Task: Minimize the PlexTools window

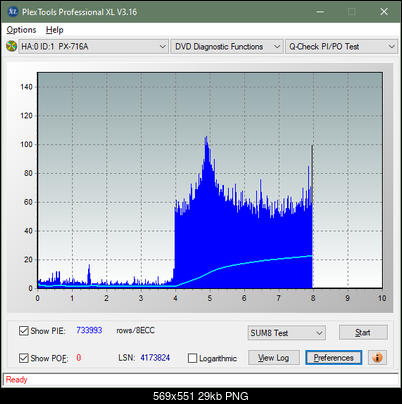Action: tap(320, 12)
